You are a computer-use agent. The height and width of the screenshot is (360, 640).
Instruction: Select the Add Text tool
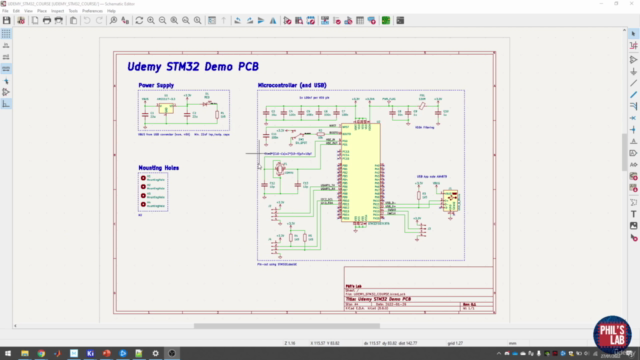(633, 214)
